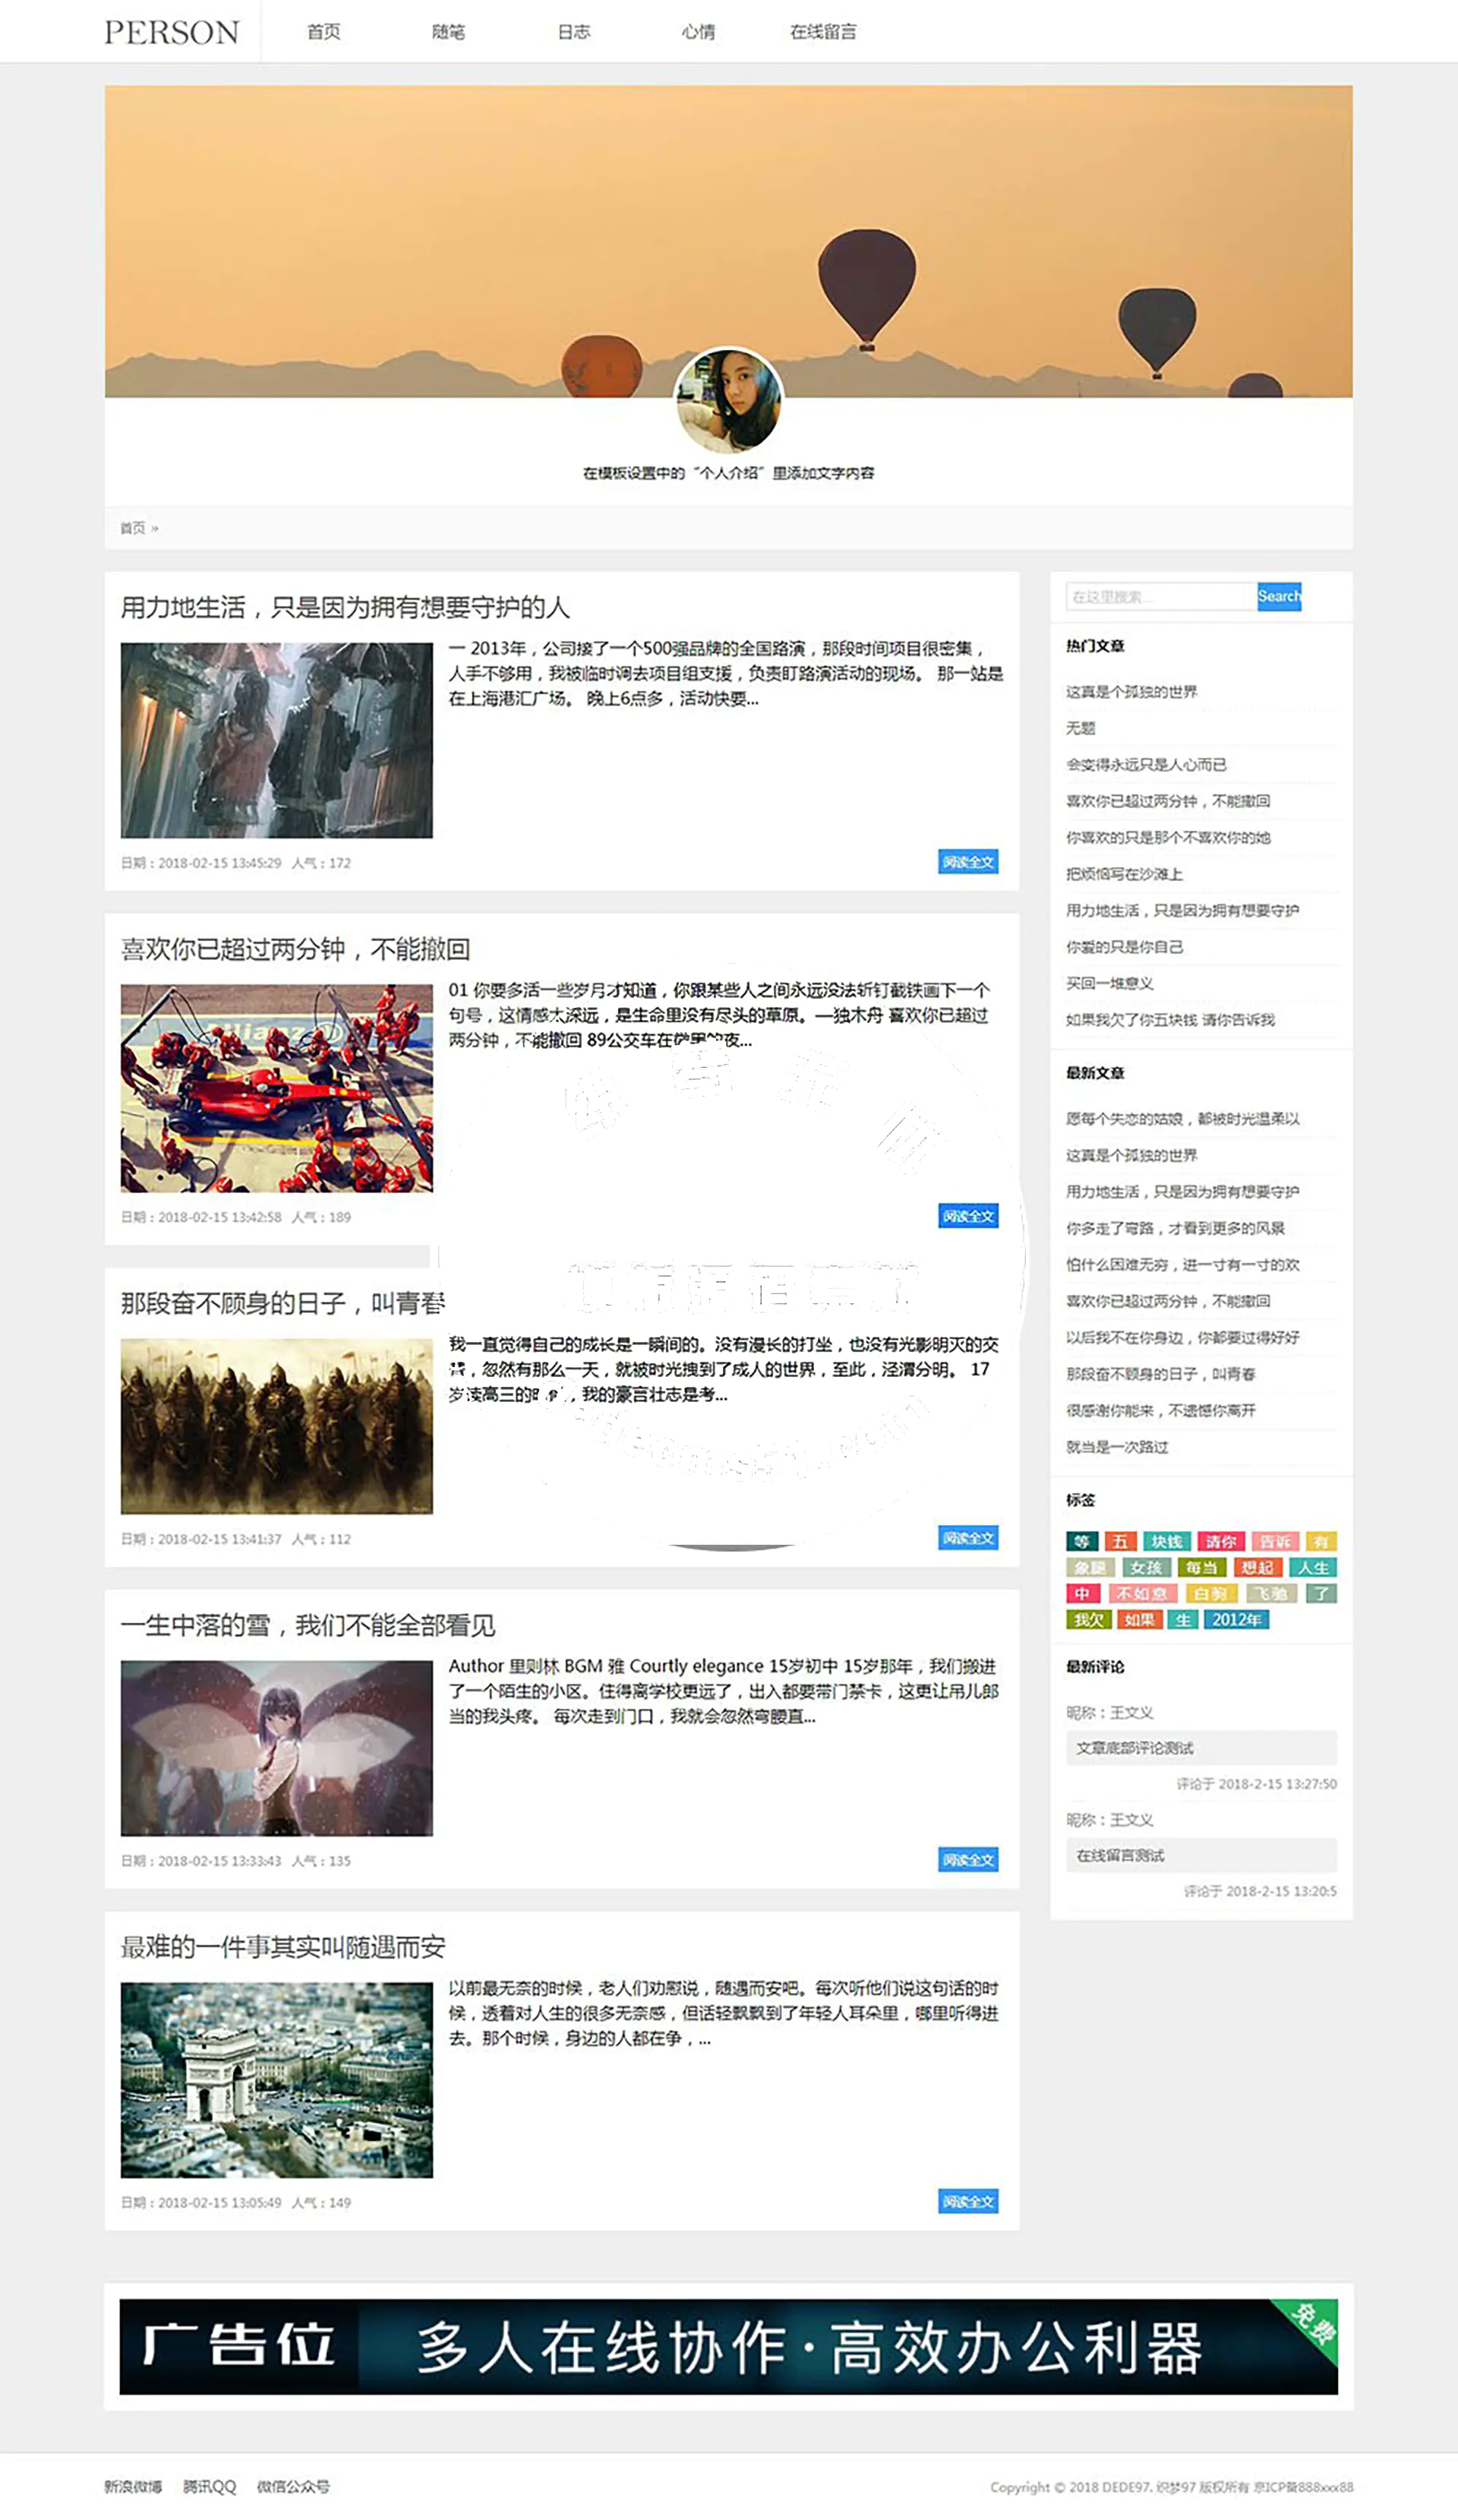This screenshot has height=2520, width=1458.
Task: Open the 在线留言 page from navigation
Action: (822, 32)
